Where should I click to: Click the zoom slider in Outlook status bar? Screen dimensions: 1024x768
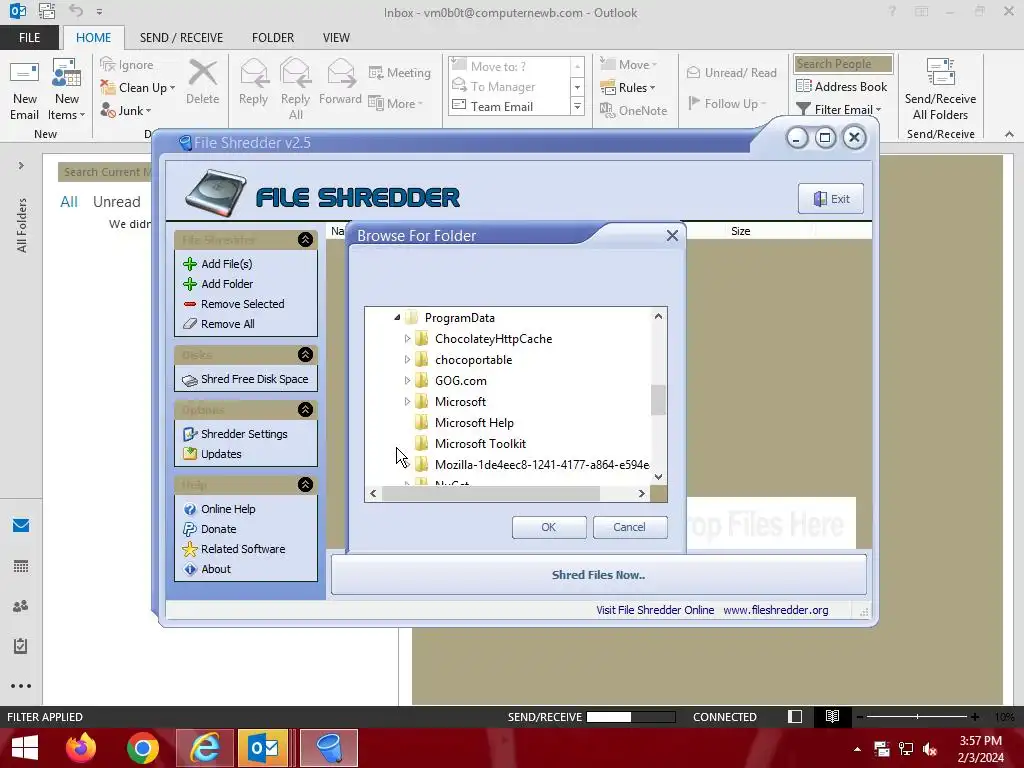[917, 717]
